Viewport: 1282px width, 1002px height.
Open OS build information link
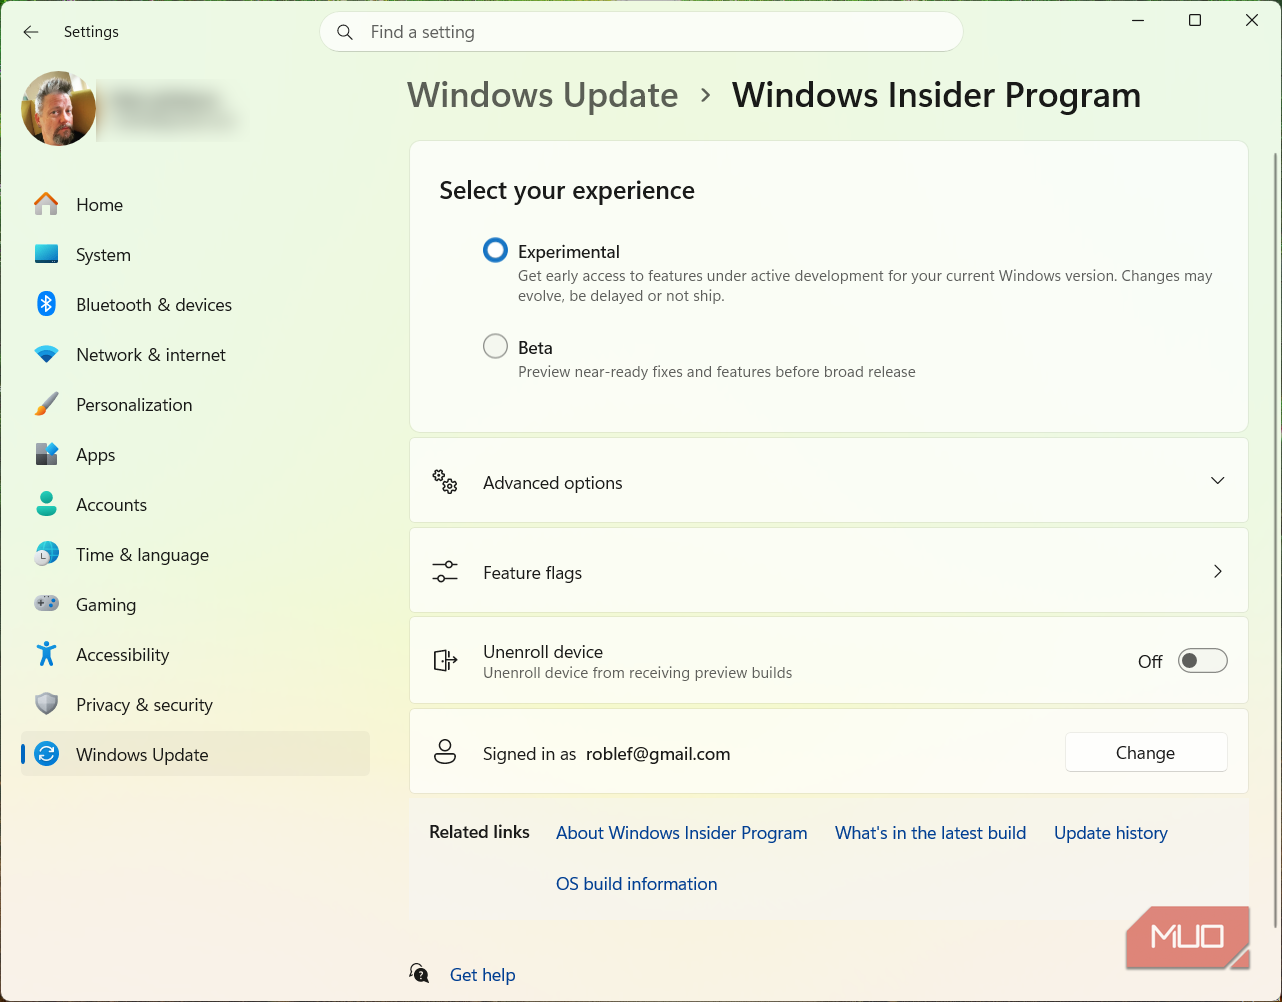pos(637,884)
